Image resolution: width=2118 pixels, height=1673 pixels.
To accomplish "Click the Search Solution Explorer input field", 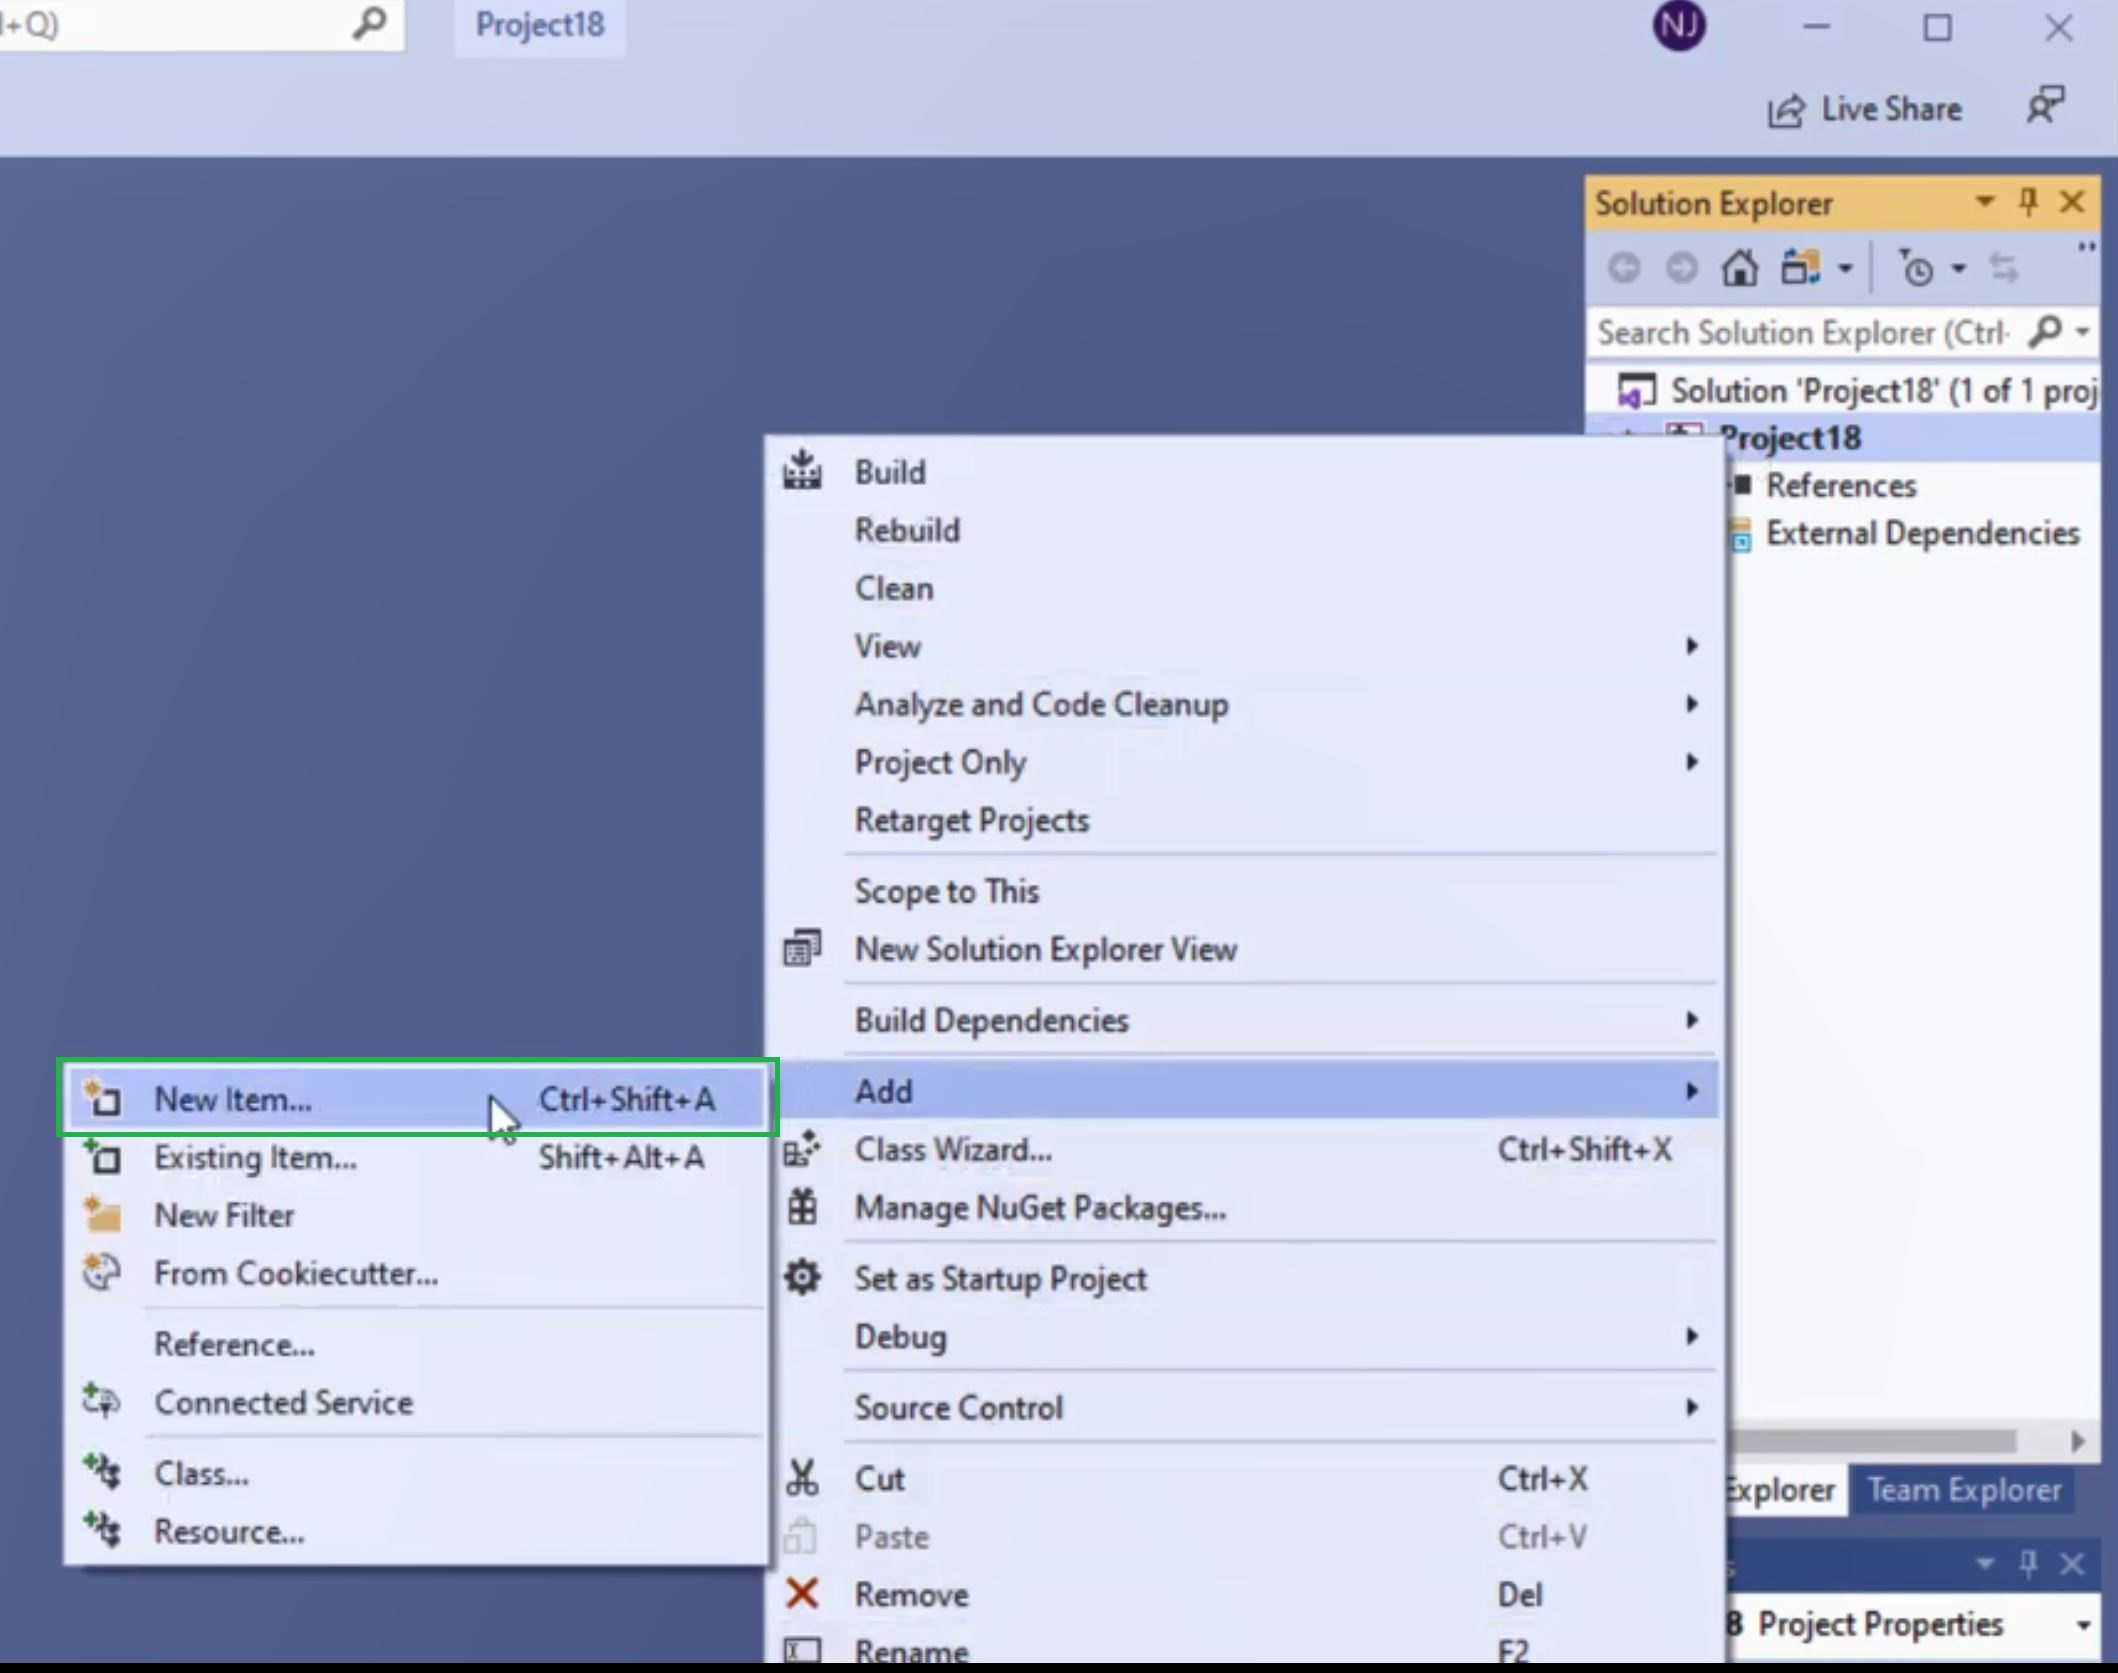I will 1800,332.
